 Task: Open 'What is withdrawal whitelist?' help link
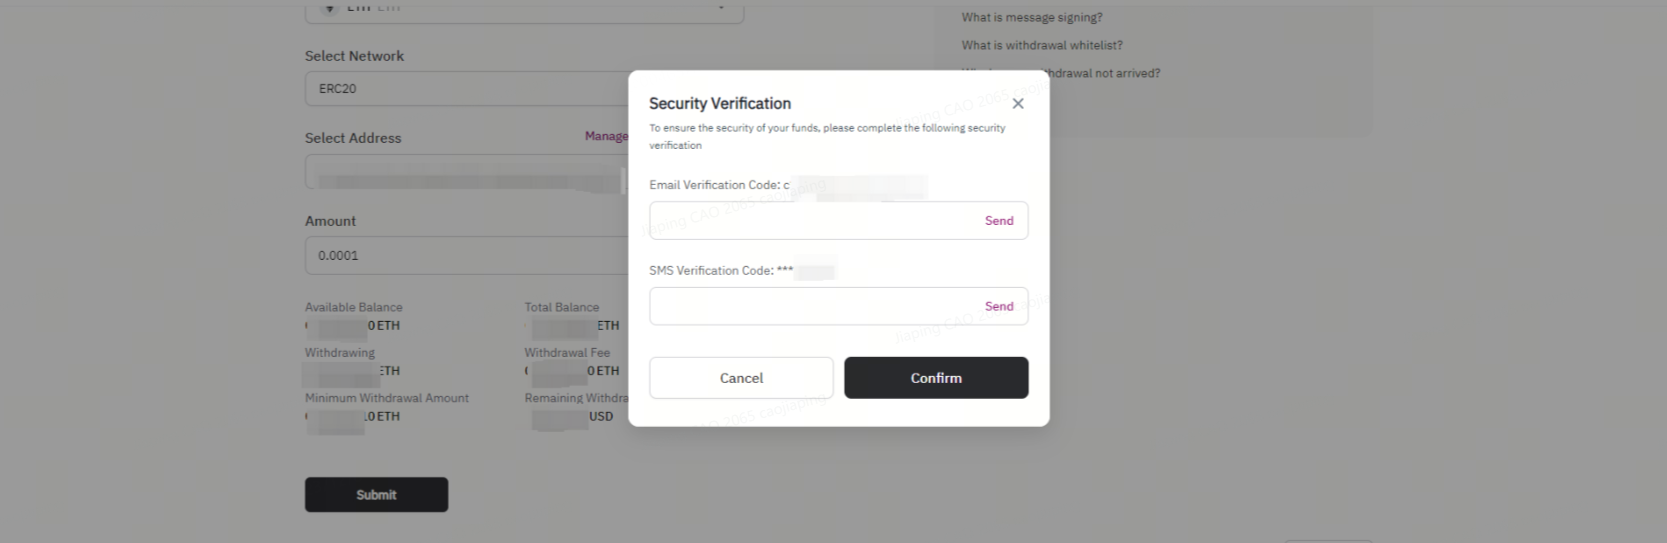(x=1042, y=45)
